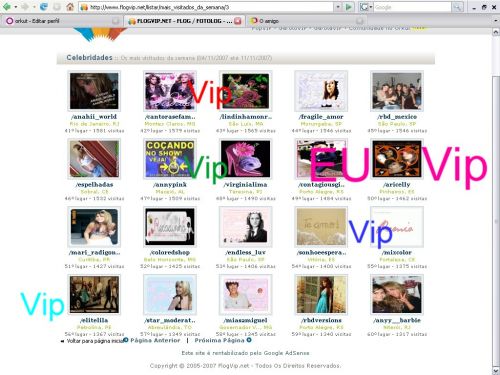The image size is (500, 375).
Task: Open the COÇANDO NO SHOW thumbnail
Action: click(170, 158)
